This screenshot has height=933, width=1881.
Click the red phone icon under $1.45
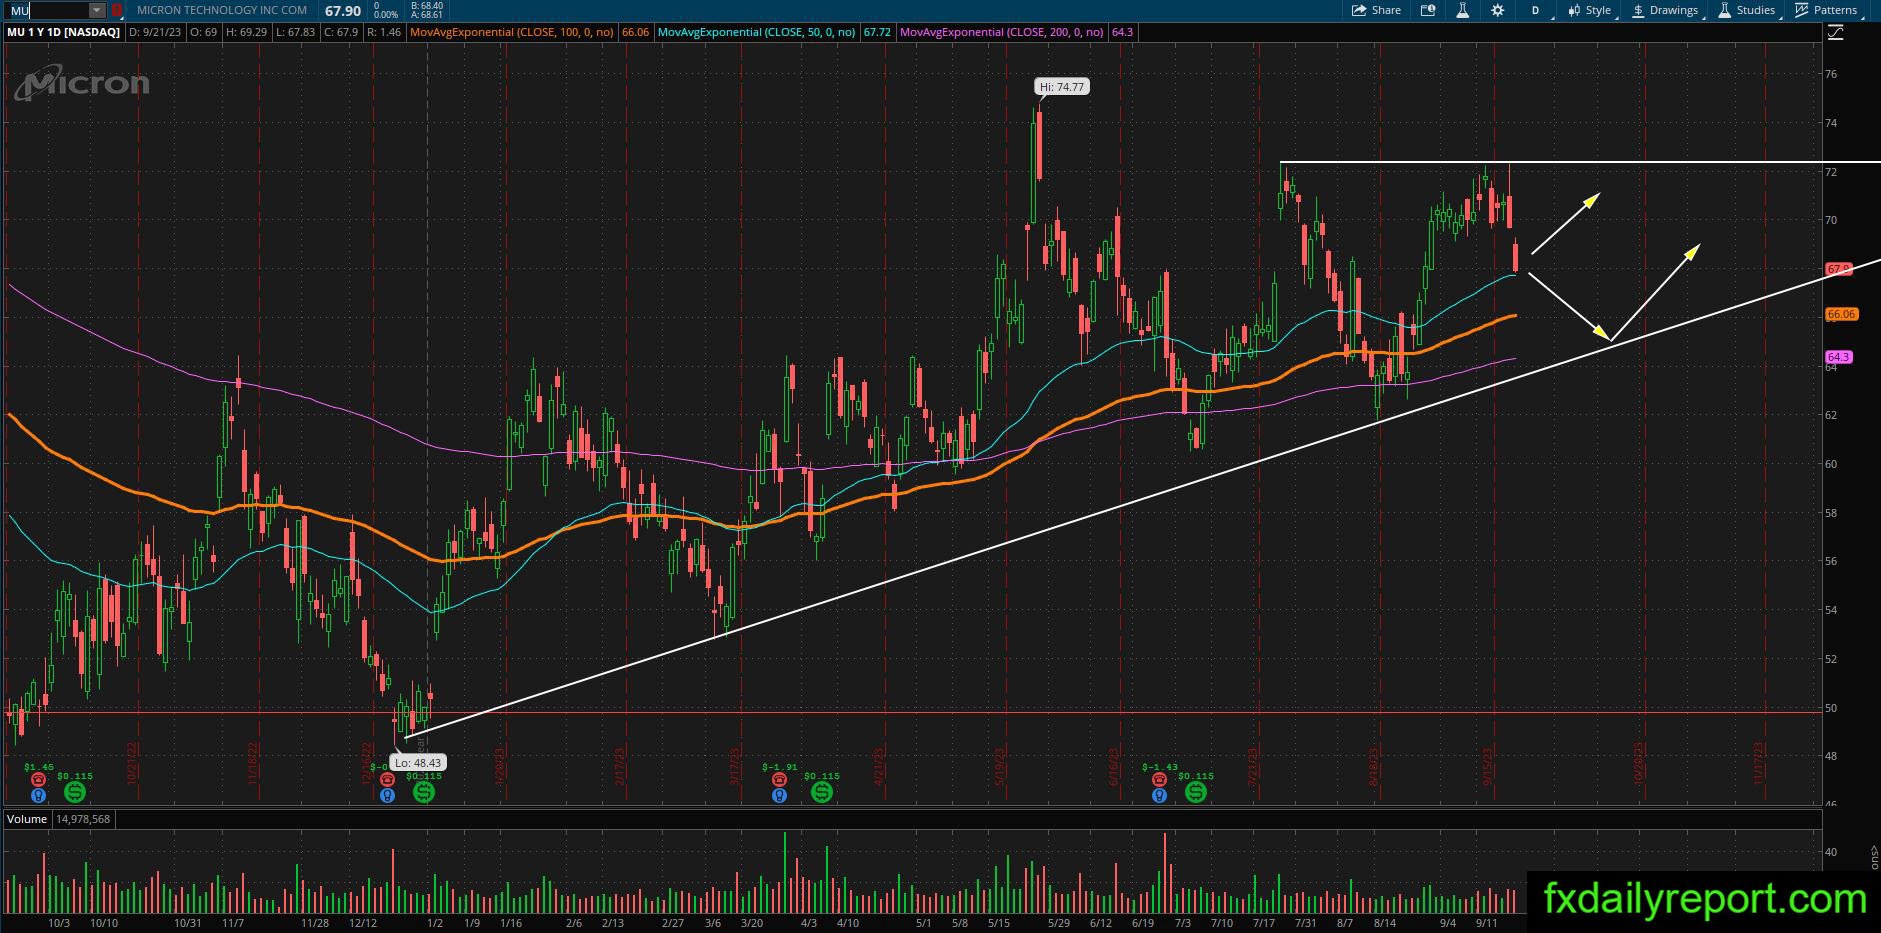[x=38, y=779]
